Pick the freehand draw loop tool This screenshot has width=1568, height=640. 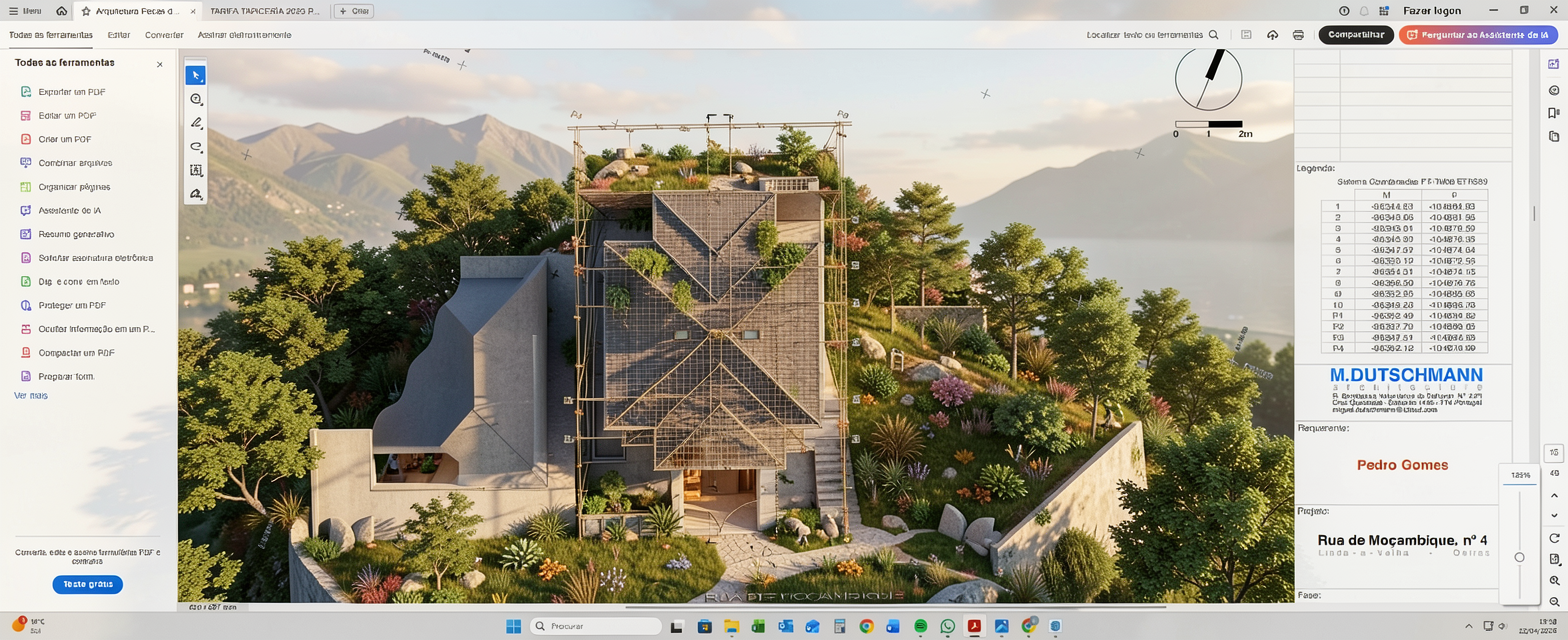[x=196, y=147]
